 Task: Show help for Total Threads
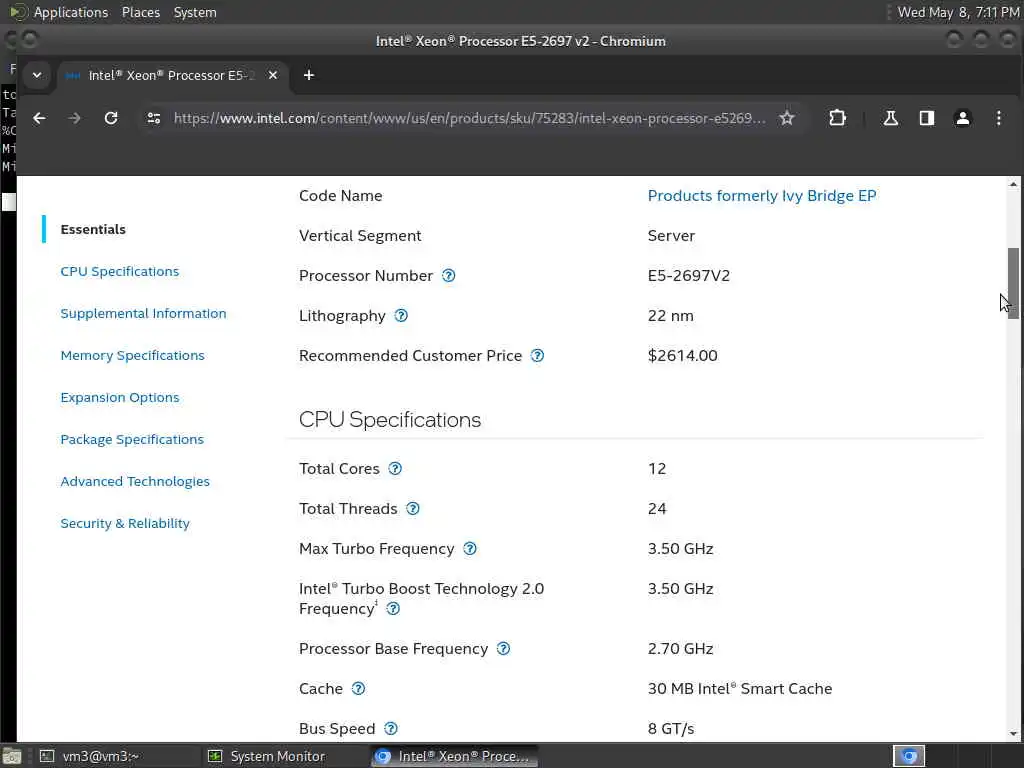tap(413, 509)
